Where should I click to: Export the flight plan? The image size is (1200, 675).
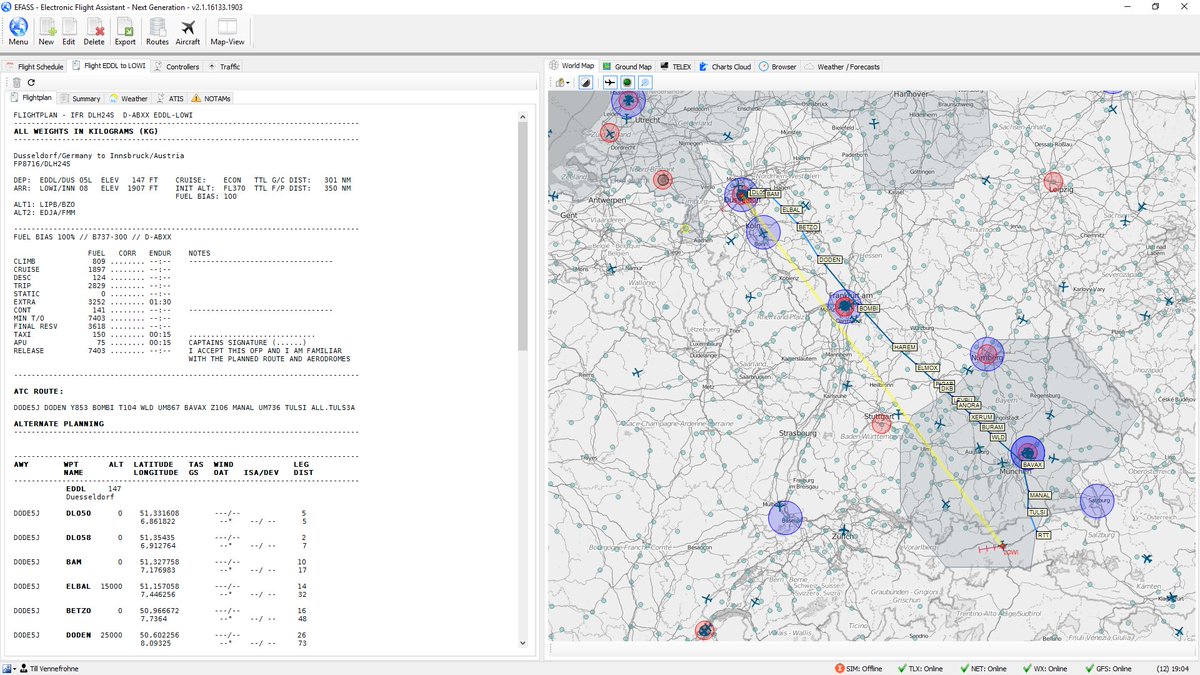pyautogui.click(x=125, y=32)
